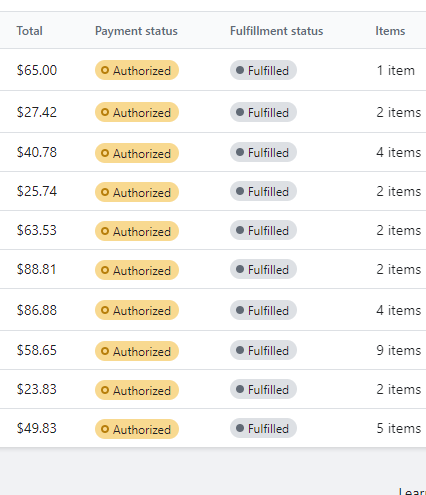Expand the 5 items list for $49.83

coord(399,428)
